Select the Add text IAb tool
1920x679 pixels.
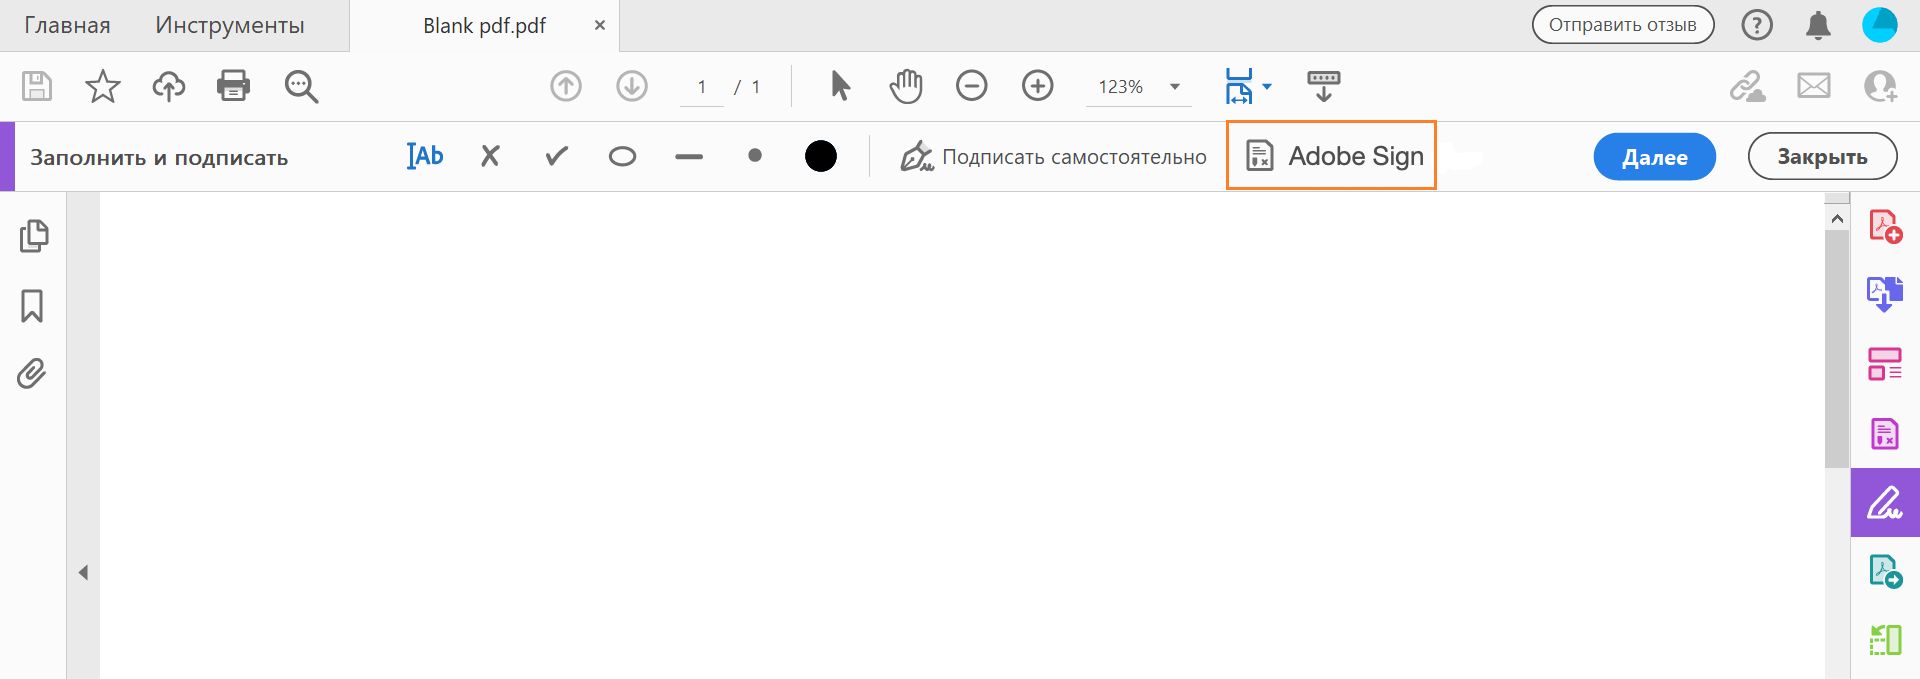click(x=424, y=156)
